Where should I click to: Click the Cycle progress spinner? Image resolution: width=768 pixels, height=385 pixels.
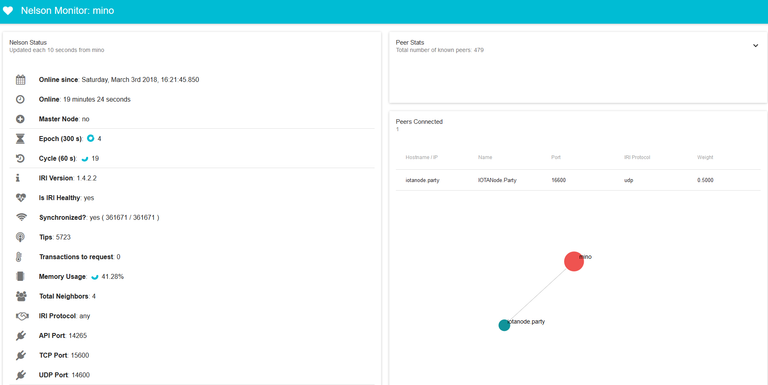pyautogui.click(x=85, y=158)
